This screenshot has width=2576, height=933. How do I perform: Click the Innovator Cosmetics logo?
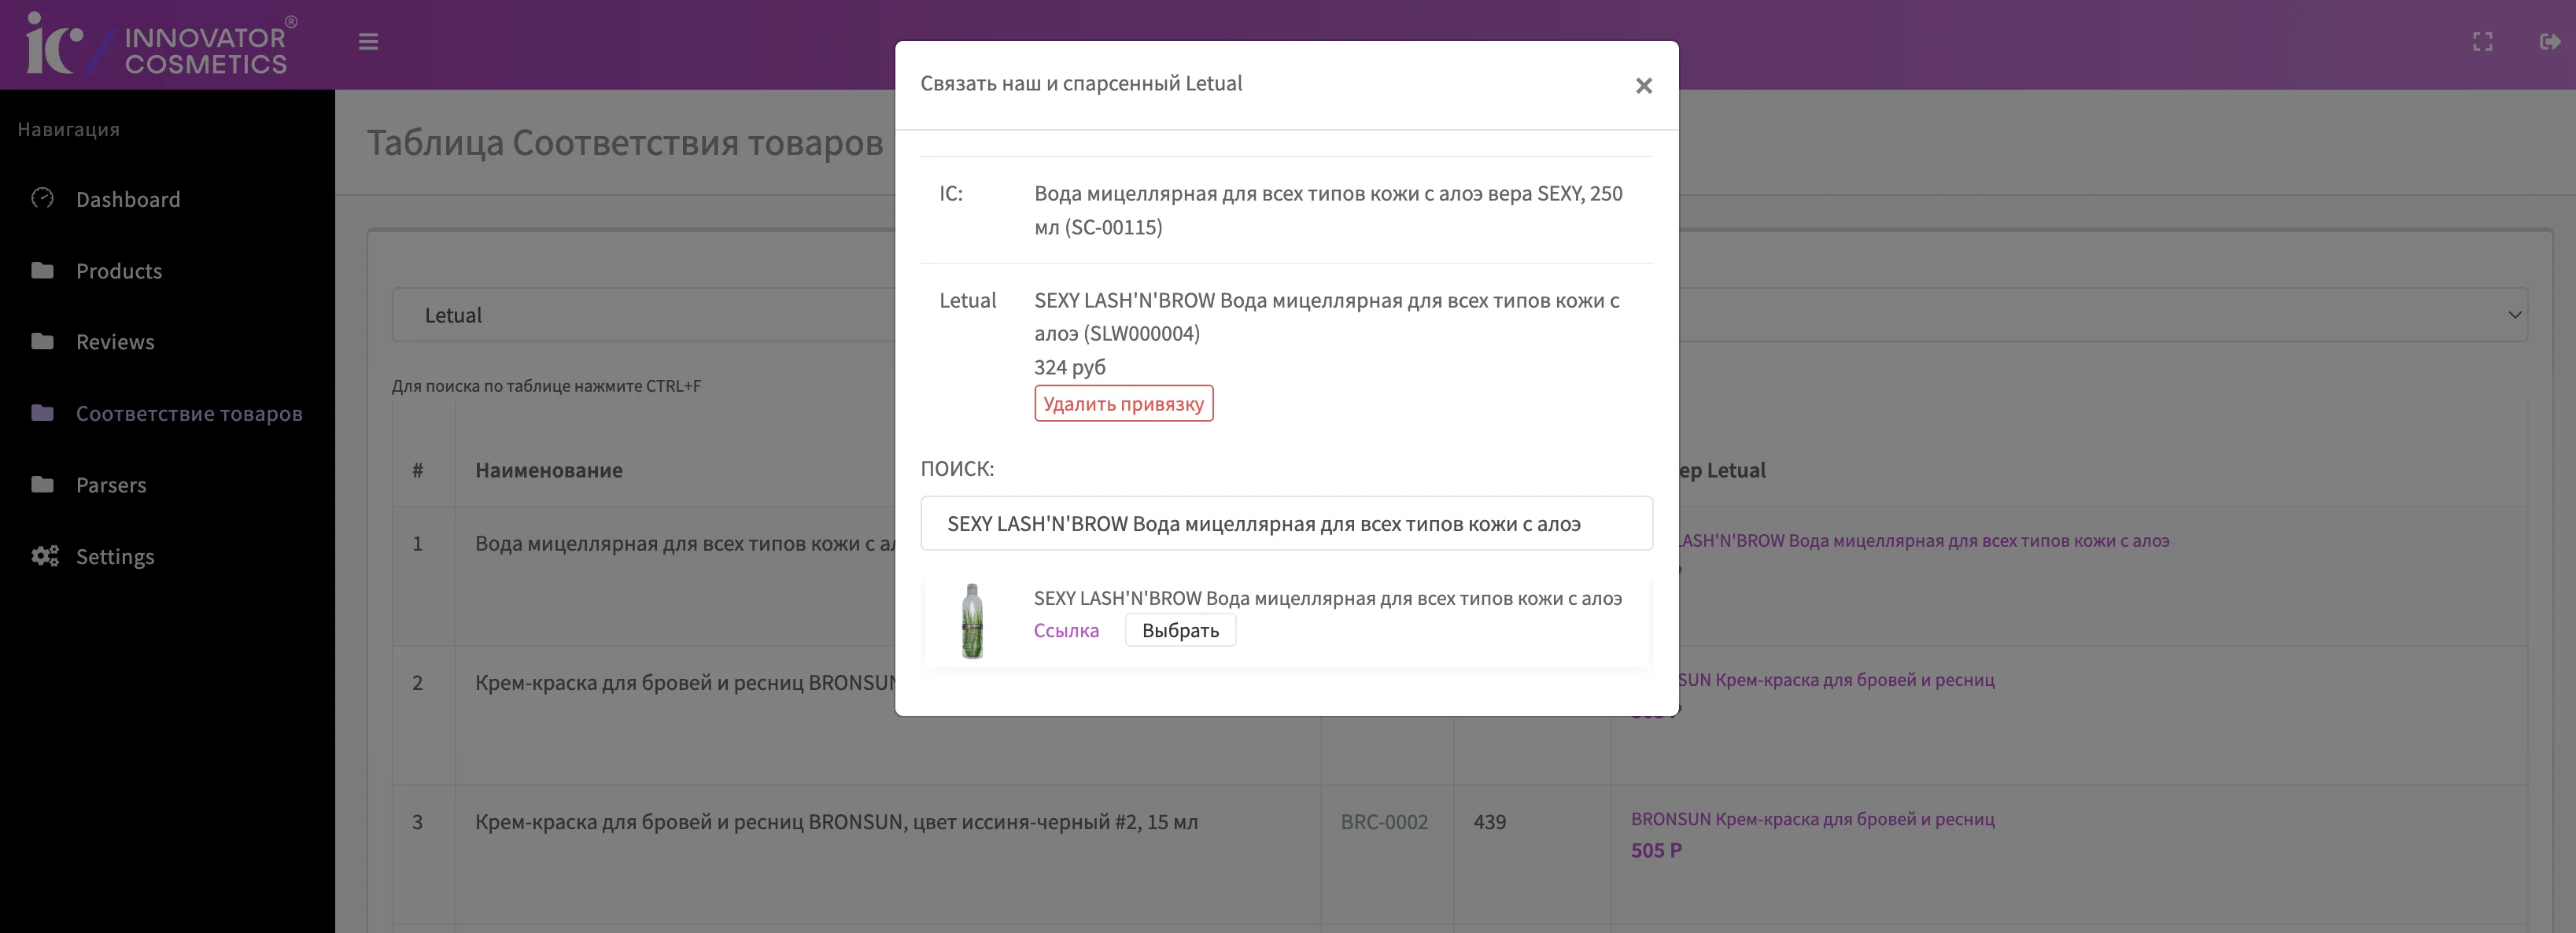tap(160, 45)
